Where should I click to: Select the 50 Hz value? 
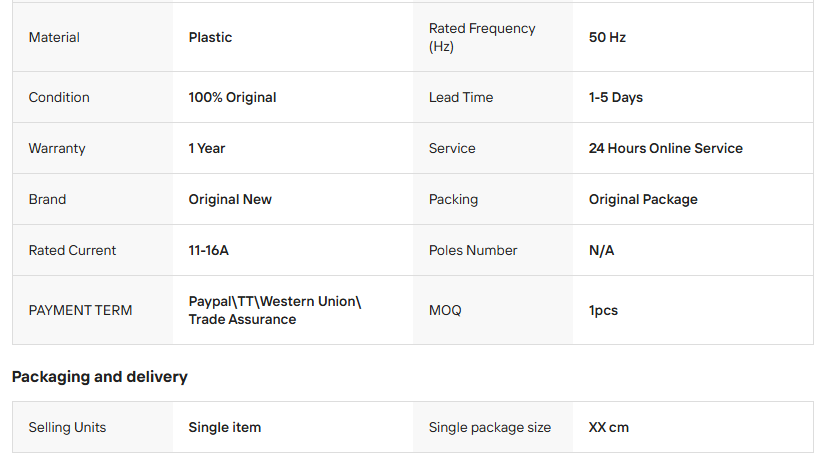point(607,37)
